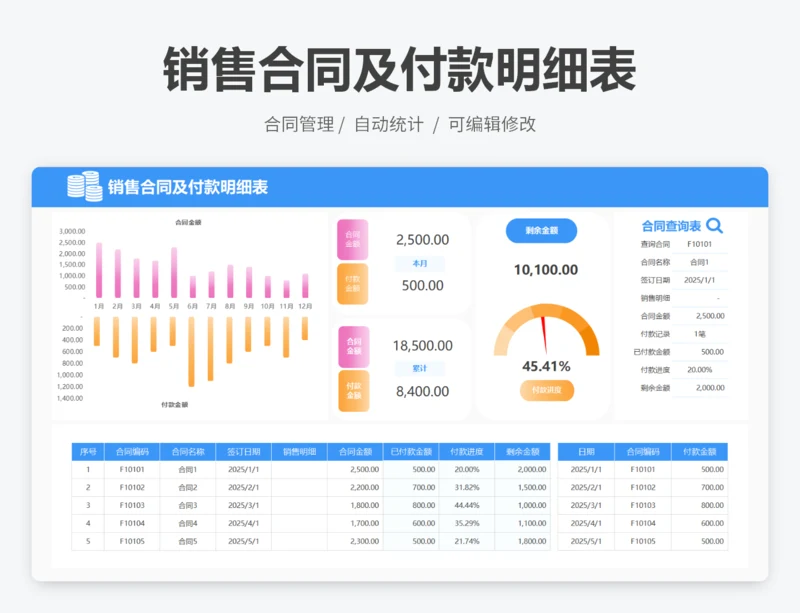Viewport: 800px width, 613px height.
Task: Click the 20.00% value in query panel
Action: click(x=699, y=370)
